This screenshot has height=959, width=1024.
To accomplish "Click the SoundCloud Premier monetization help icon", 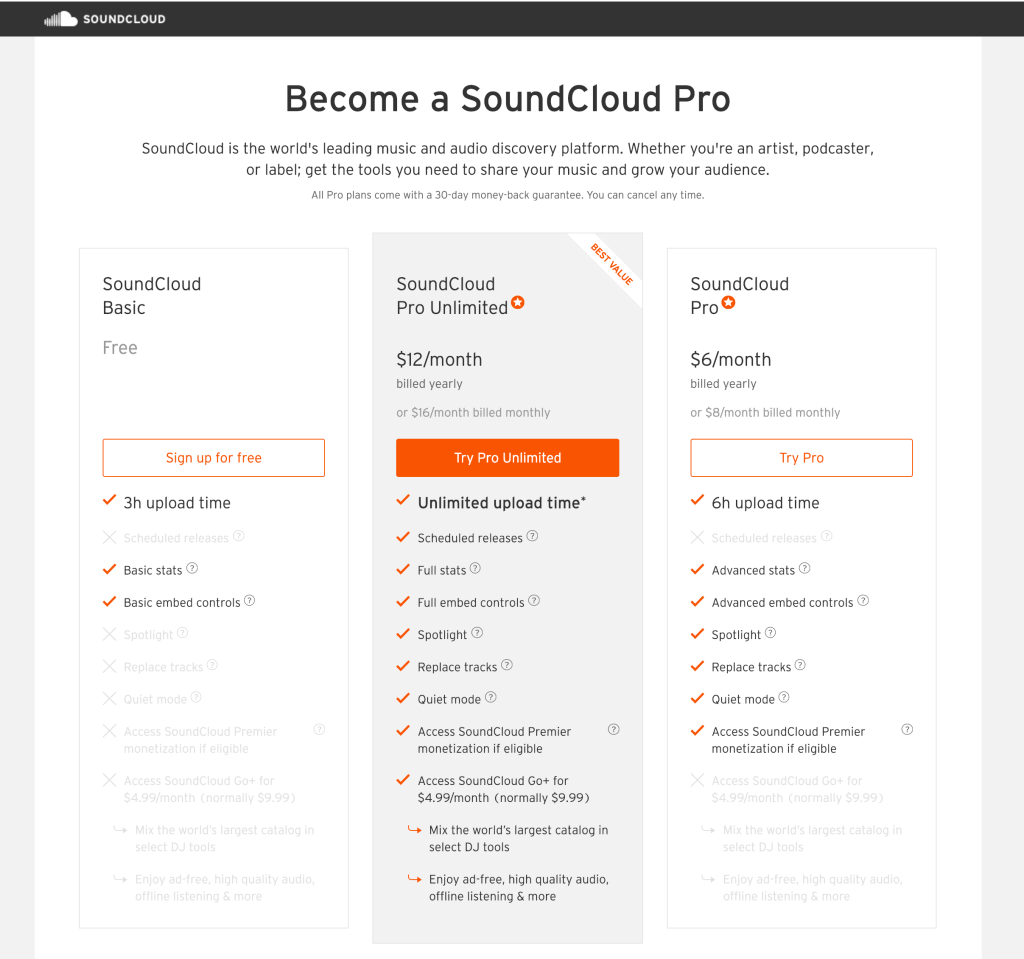I will tap(613, 731).
